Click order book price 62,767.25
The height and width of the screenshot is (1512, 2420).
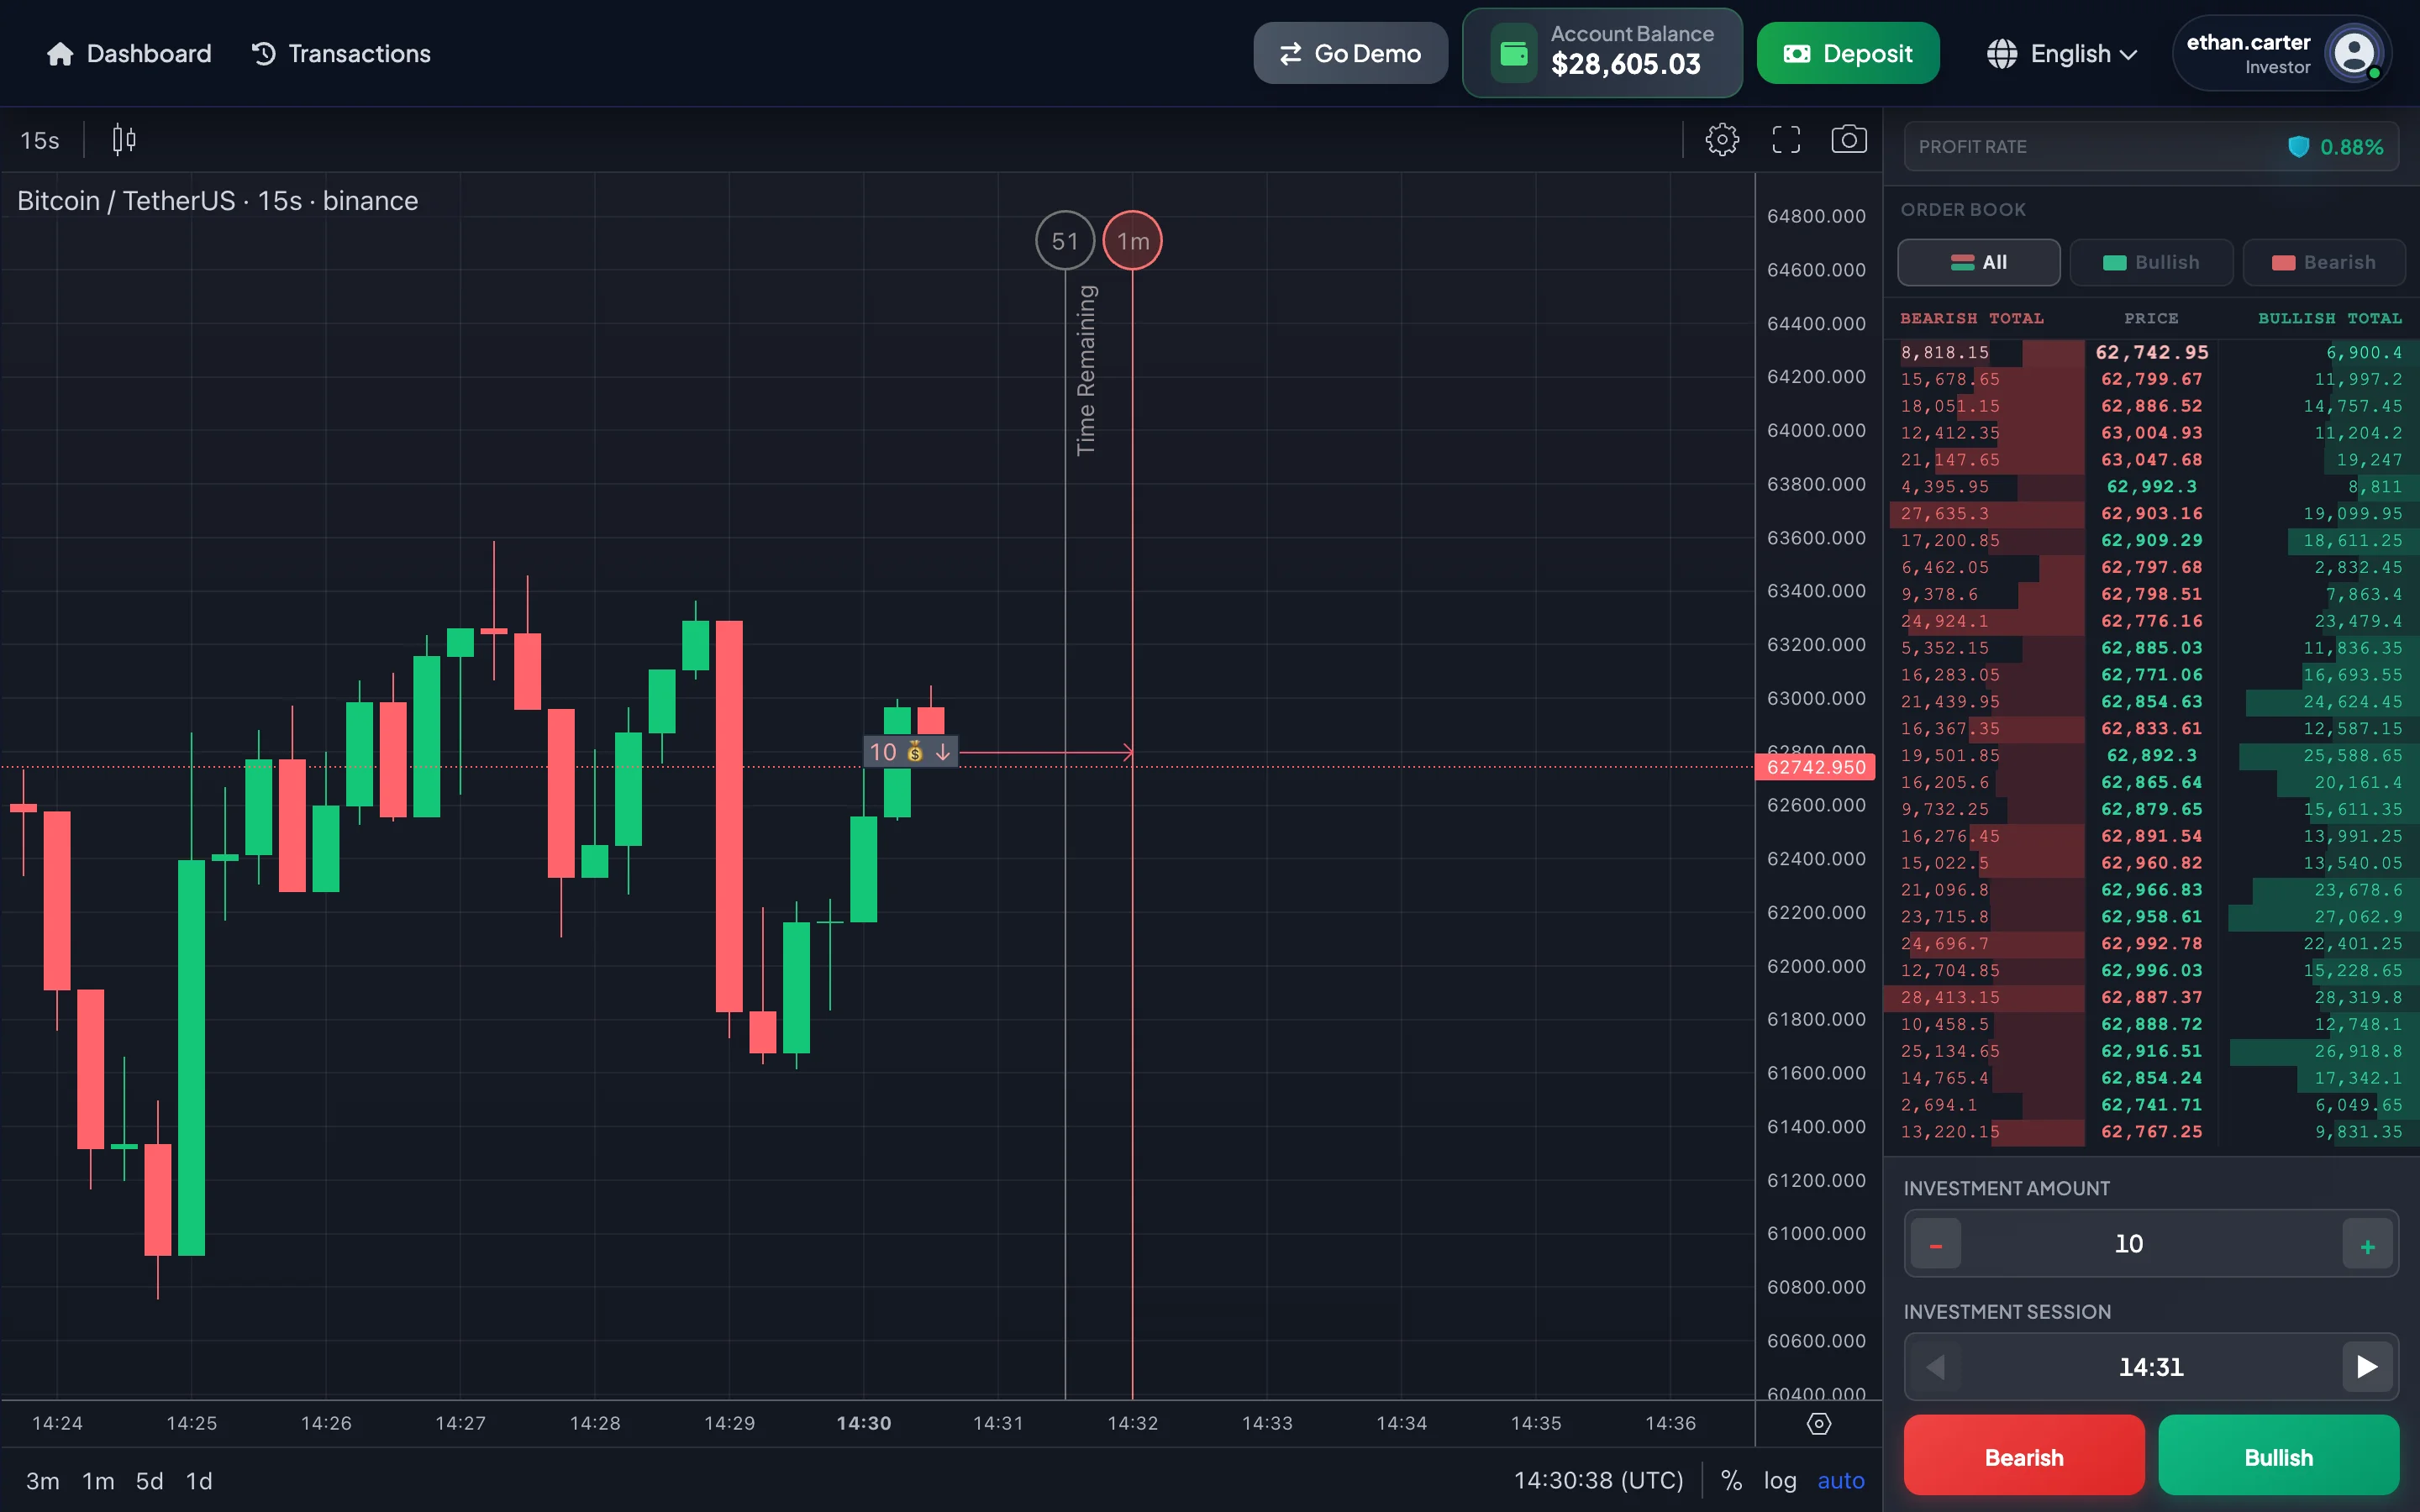[2152, 1132]
